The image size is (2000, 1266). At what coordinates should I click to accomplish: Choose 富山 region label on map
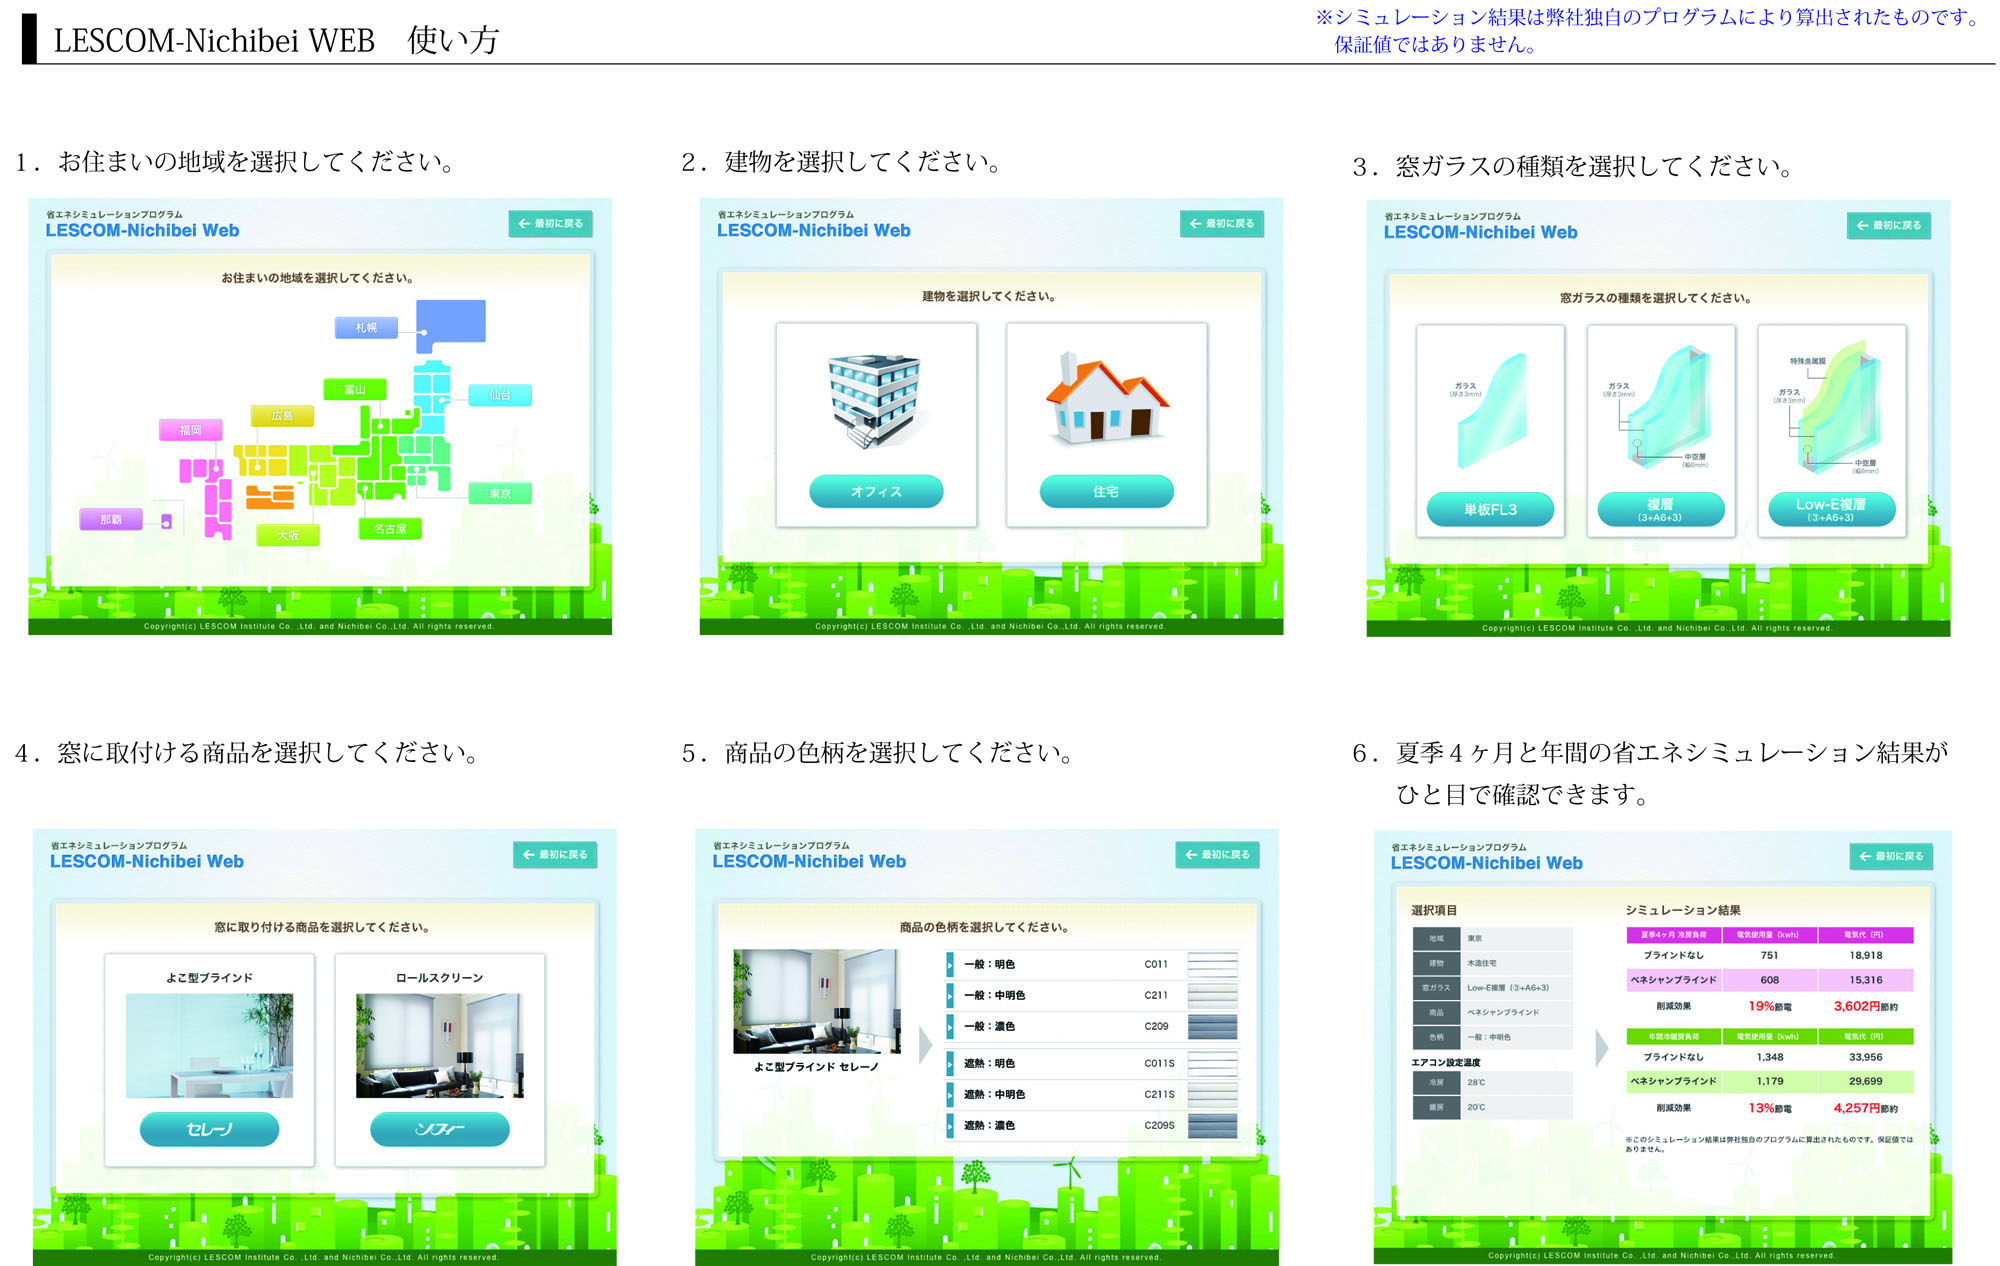(355, 390)
